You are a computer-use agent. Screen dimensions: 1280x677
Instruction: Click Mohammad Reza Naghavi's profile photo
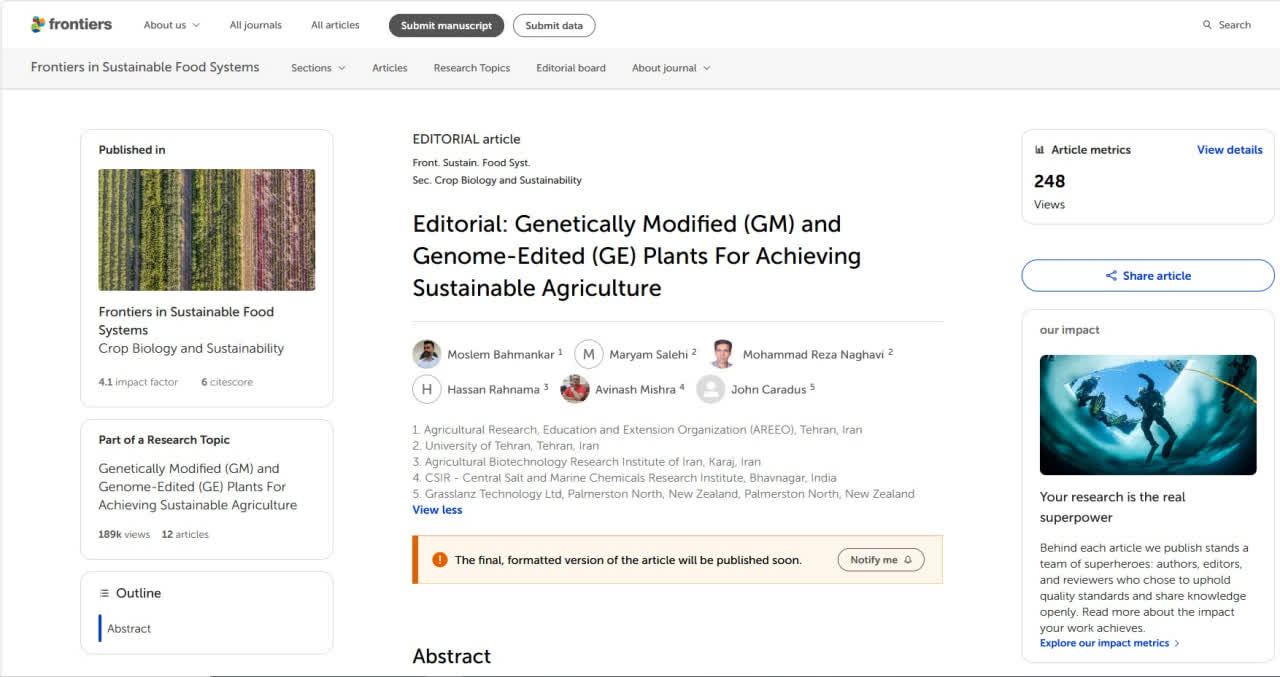click(722, 354)
